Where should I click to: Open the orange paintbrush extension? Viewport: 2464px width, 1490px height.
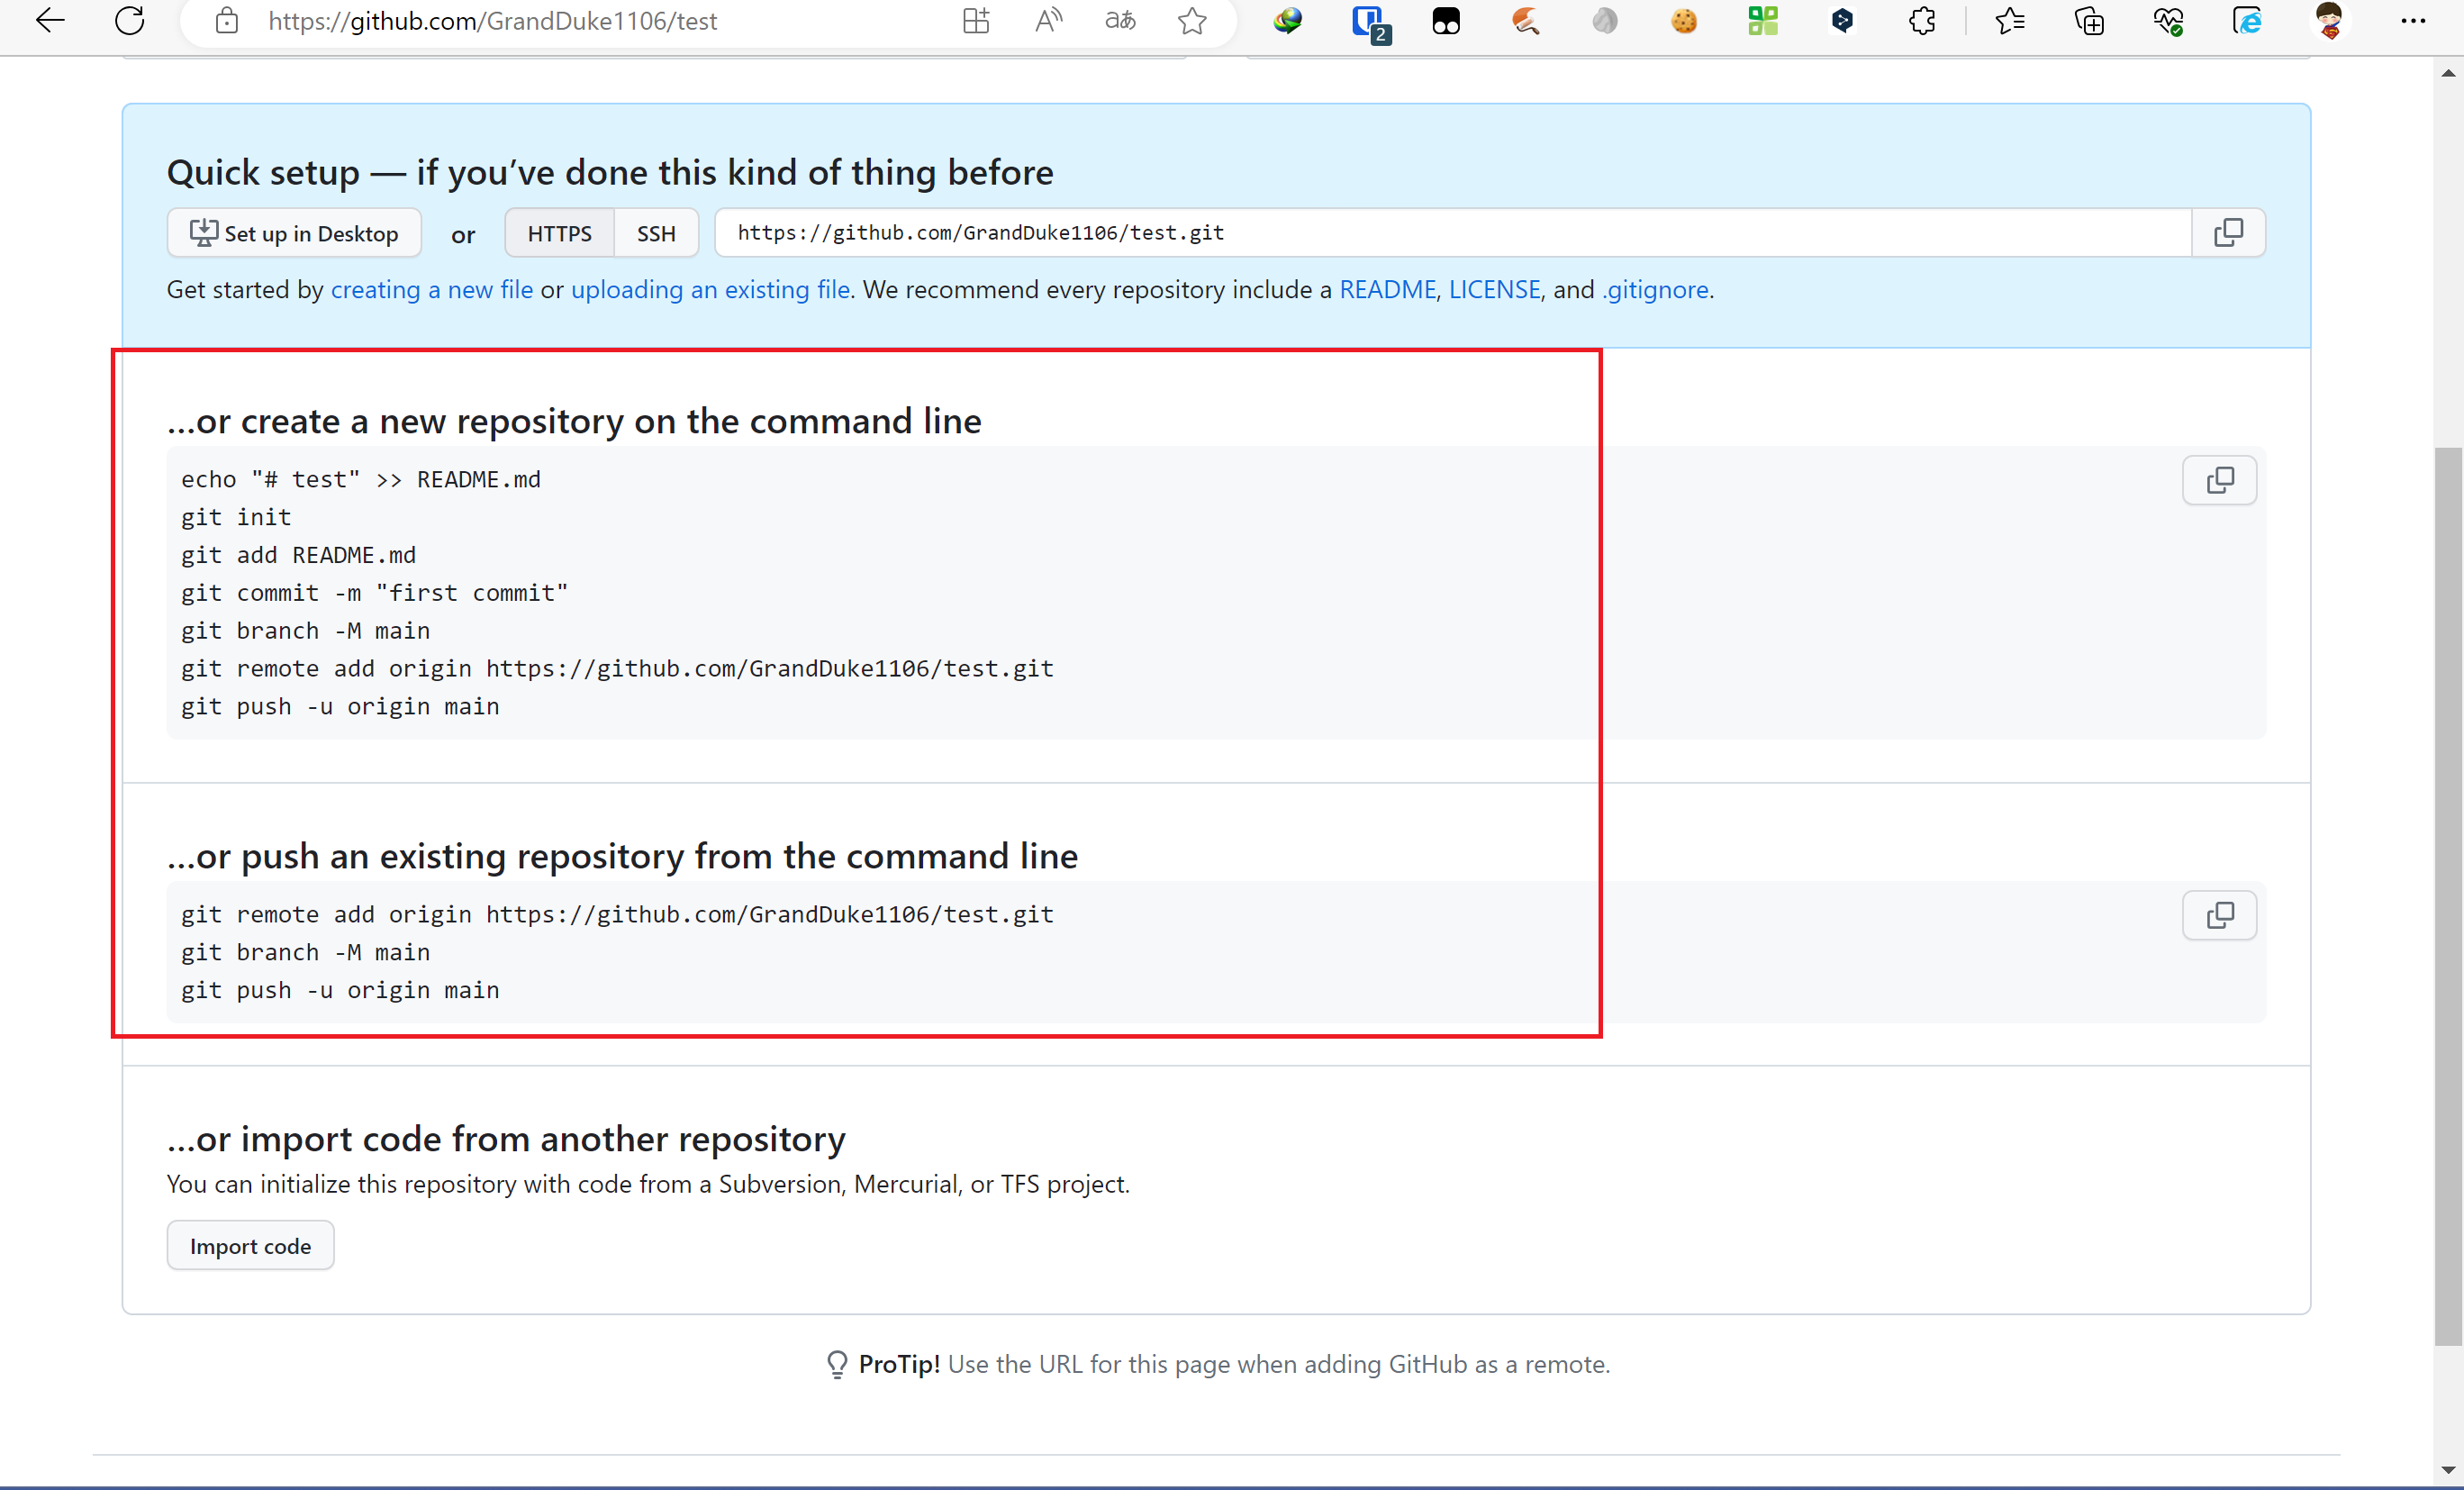tap(1525, 21)
